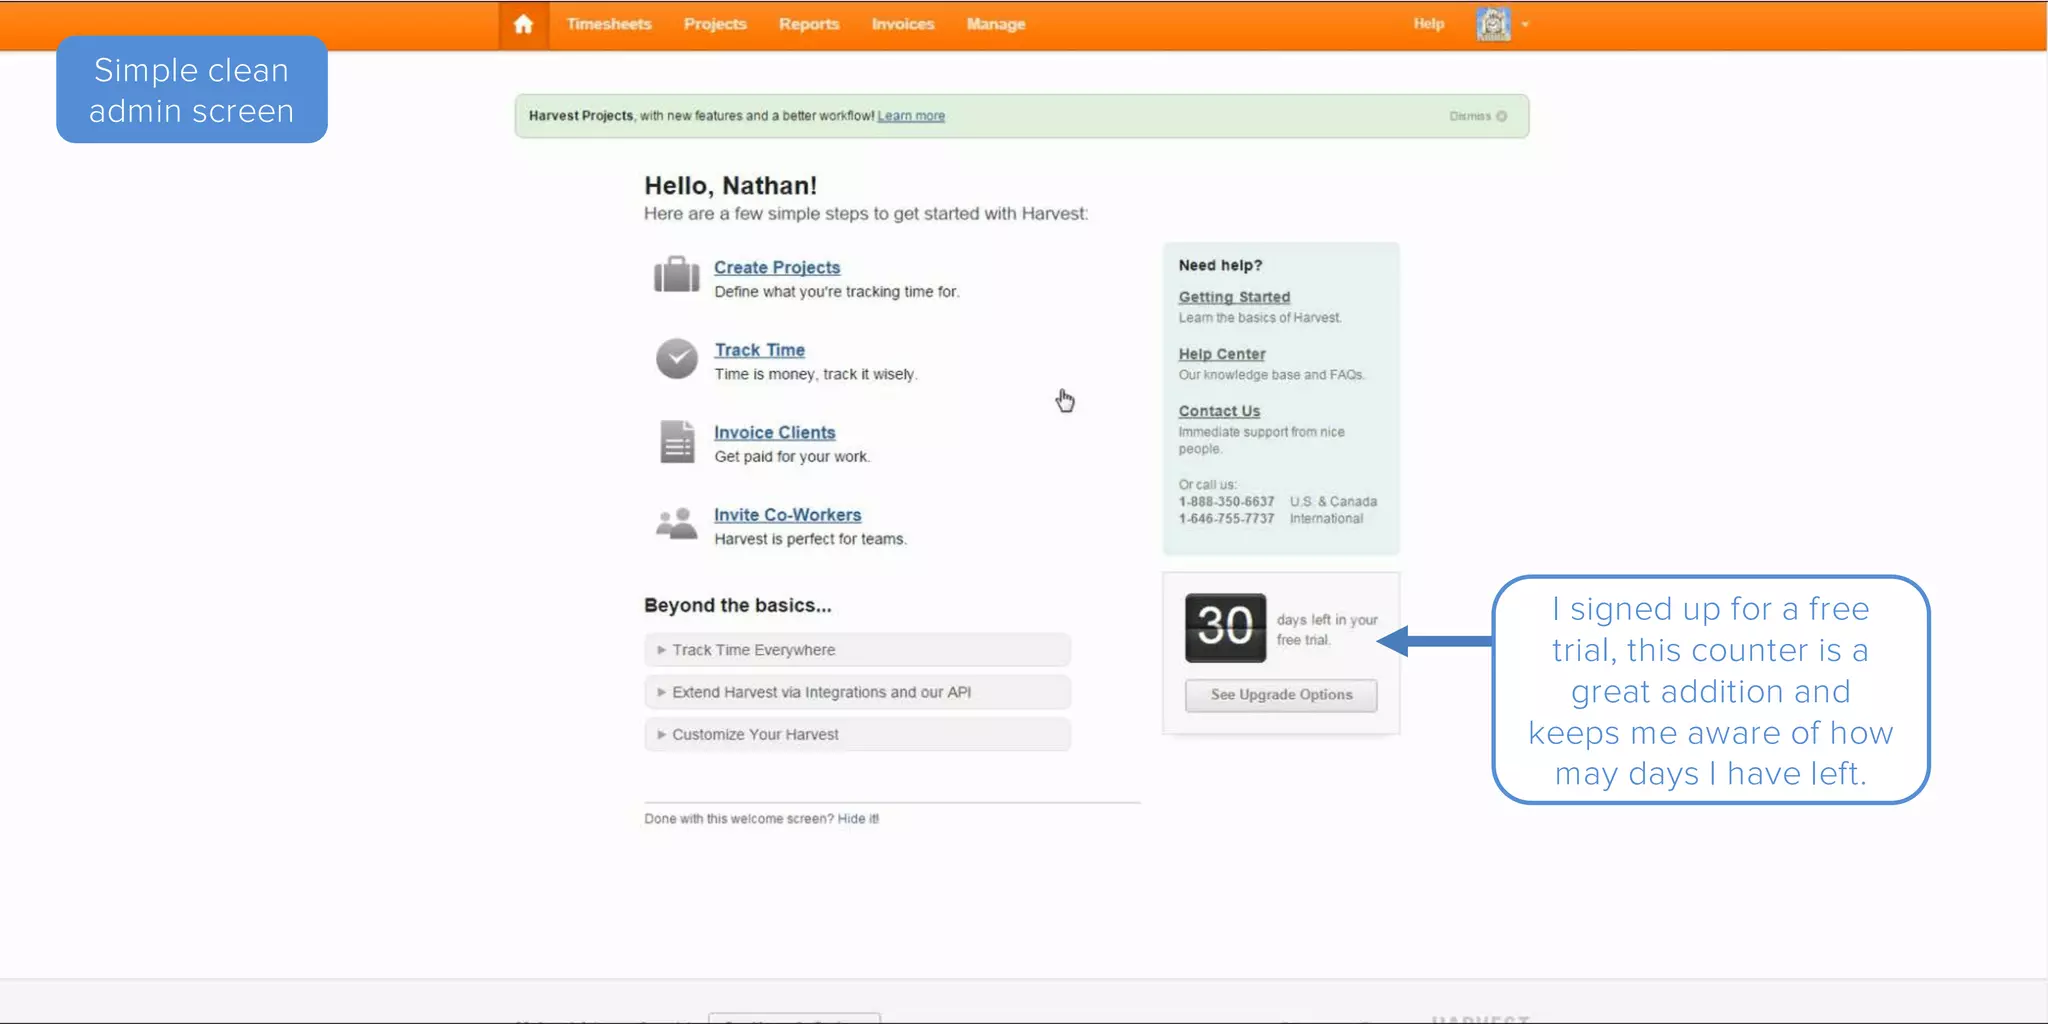This screenshot has width=2048, height=1024.
Task: Click the See Upgrade Options button
Action: click(x=1281, y=695)
